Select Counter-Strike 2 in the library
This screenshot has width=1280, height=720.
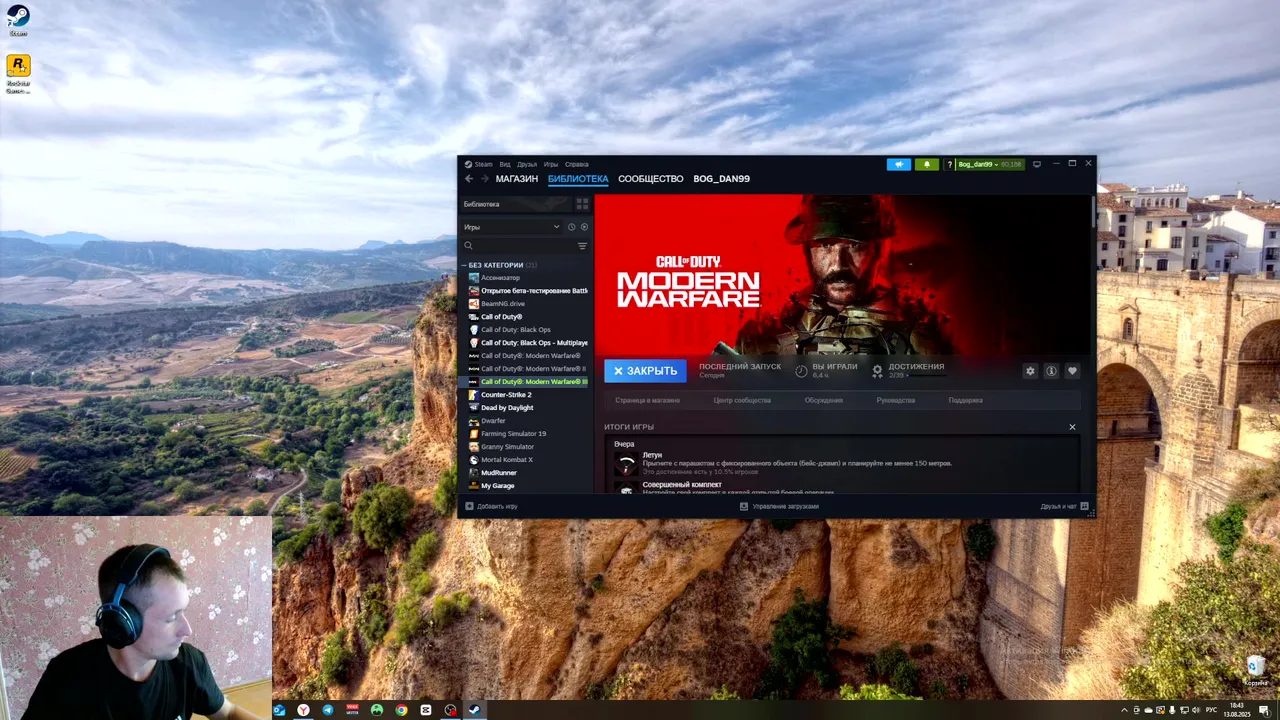pos(527,395)
